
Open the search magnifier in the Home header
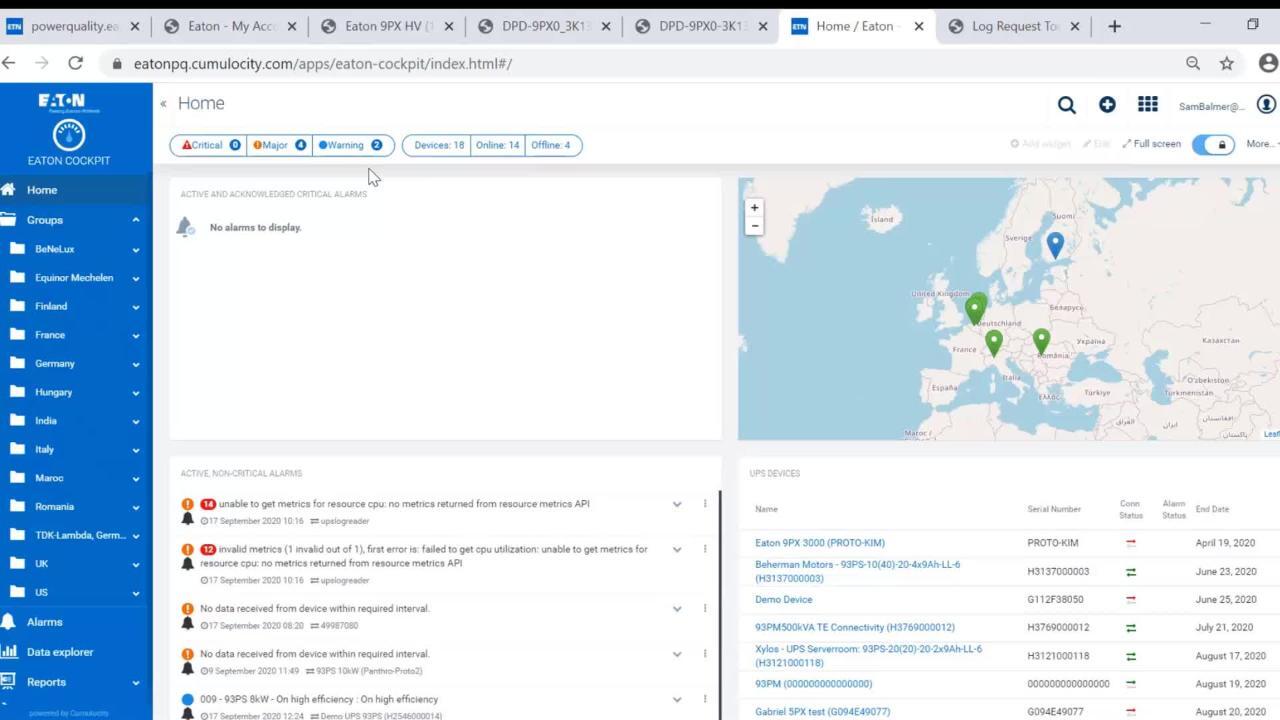1067,105
